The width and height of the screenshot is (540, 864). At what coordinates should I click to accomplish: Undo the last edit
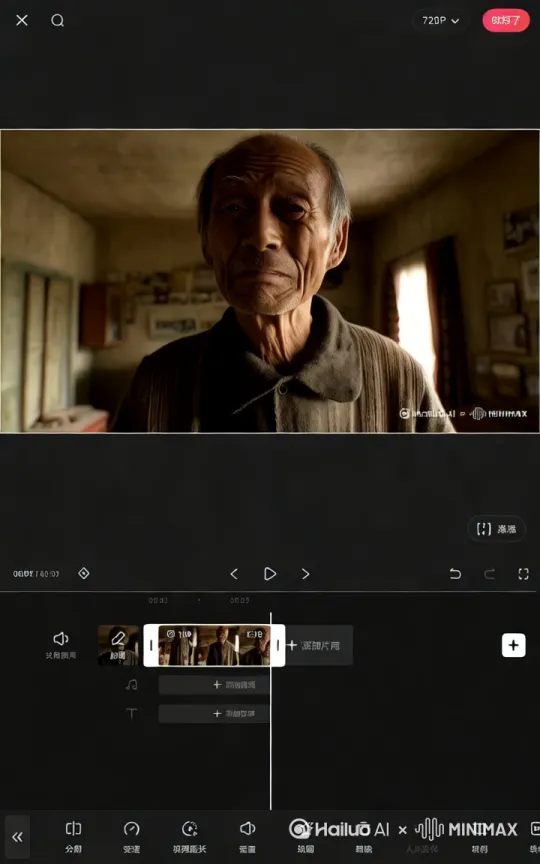pyautogui.click(x=455, y=574)
